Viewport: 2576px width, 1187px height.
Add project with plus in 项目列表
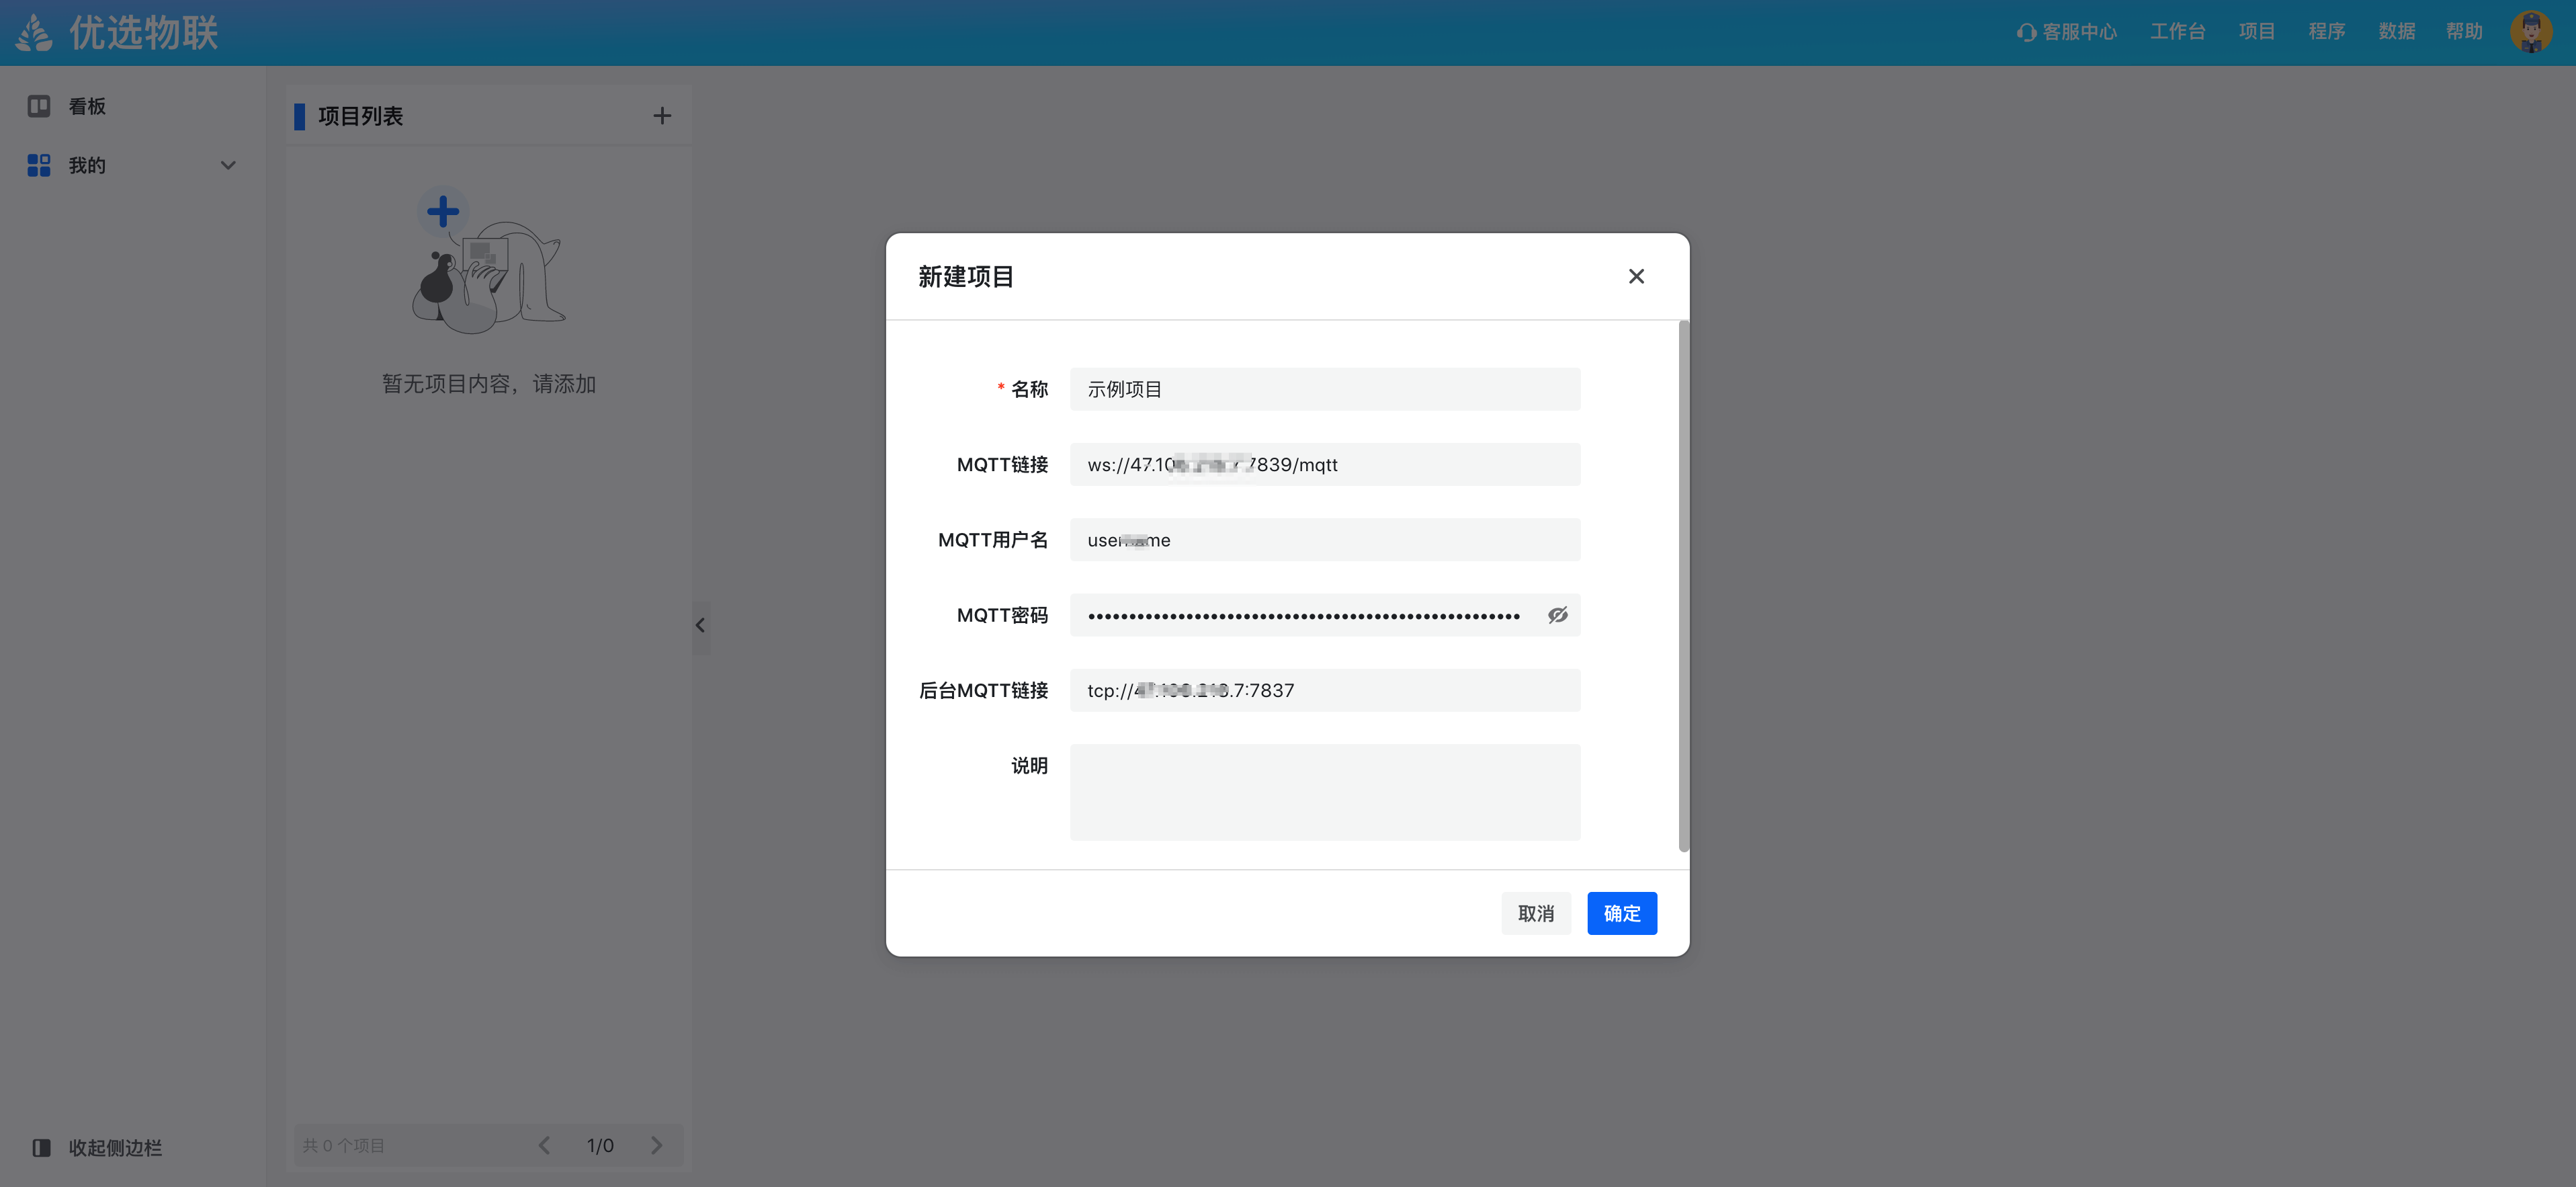[x=662, y=116]
